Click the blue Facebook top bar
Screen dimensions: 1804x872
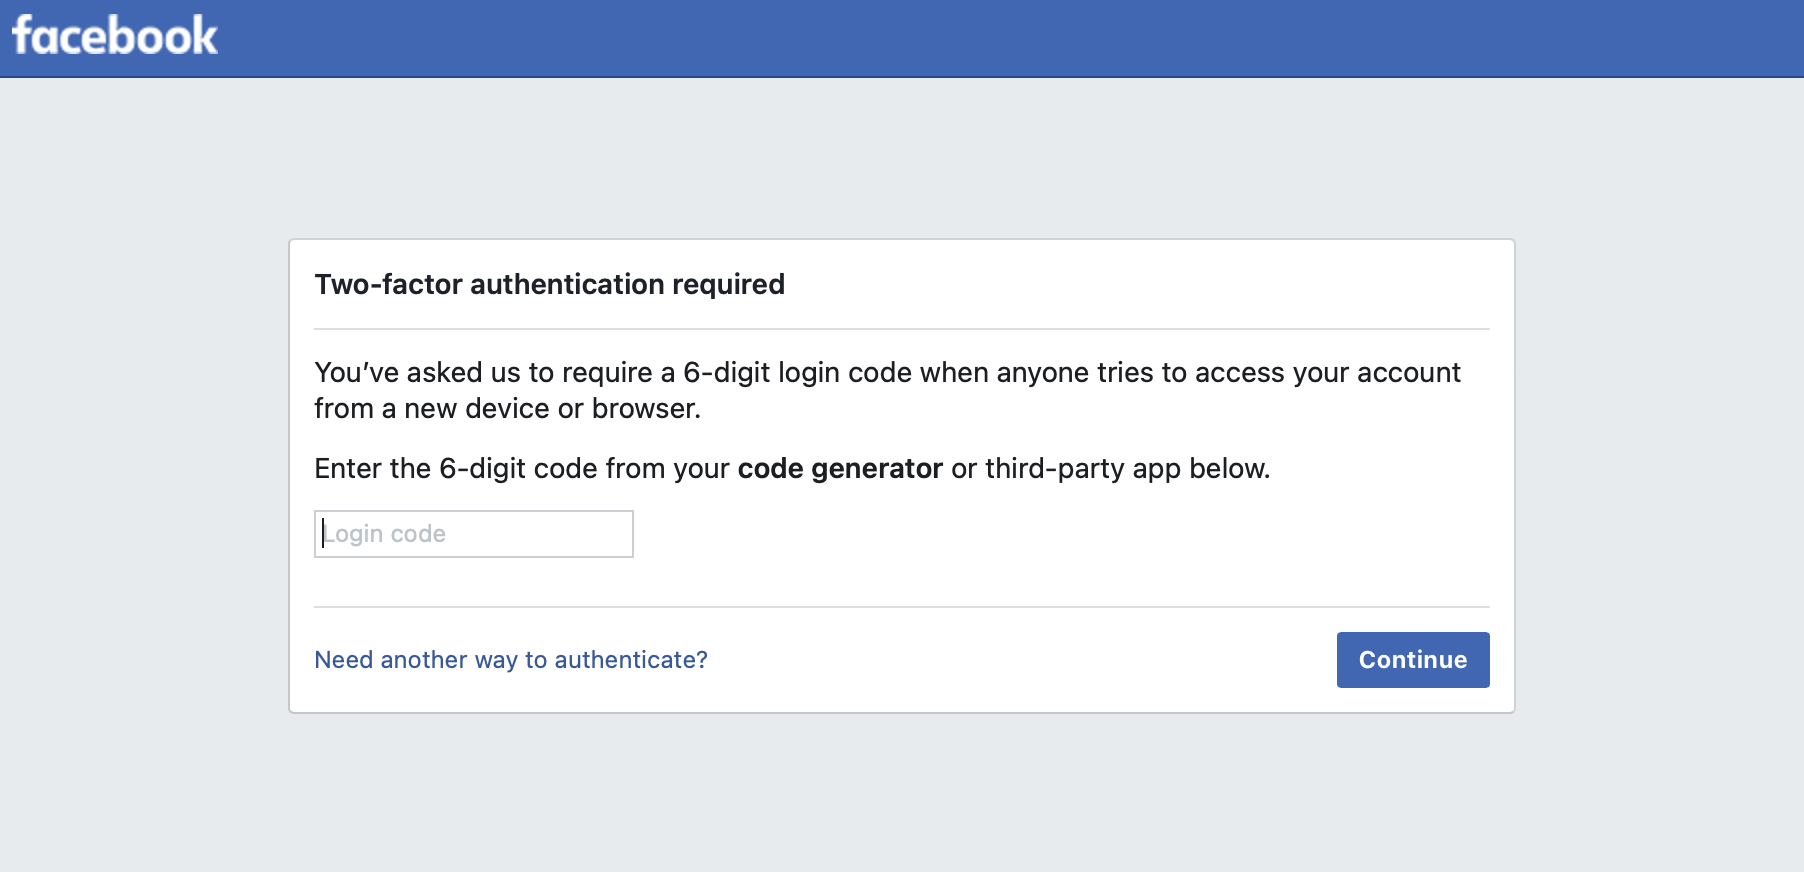click(x=900, y=36)
